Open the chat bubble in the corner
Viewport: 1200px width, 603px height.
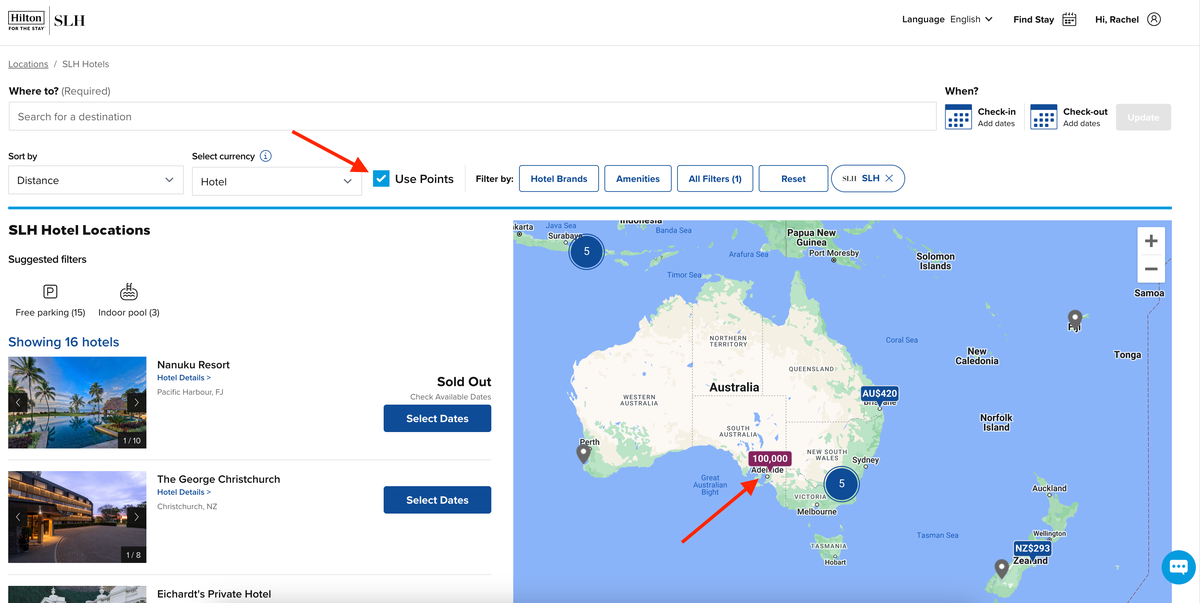click(1177, 567)
